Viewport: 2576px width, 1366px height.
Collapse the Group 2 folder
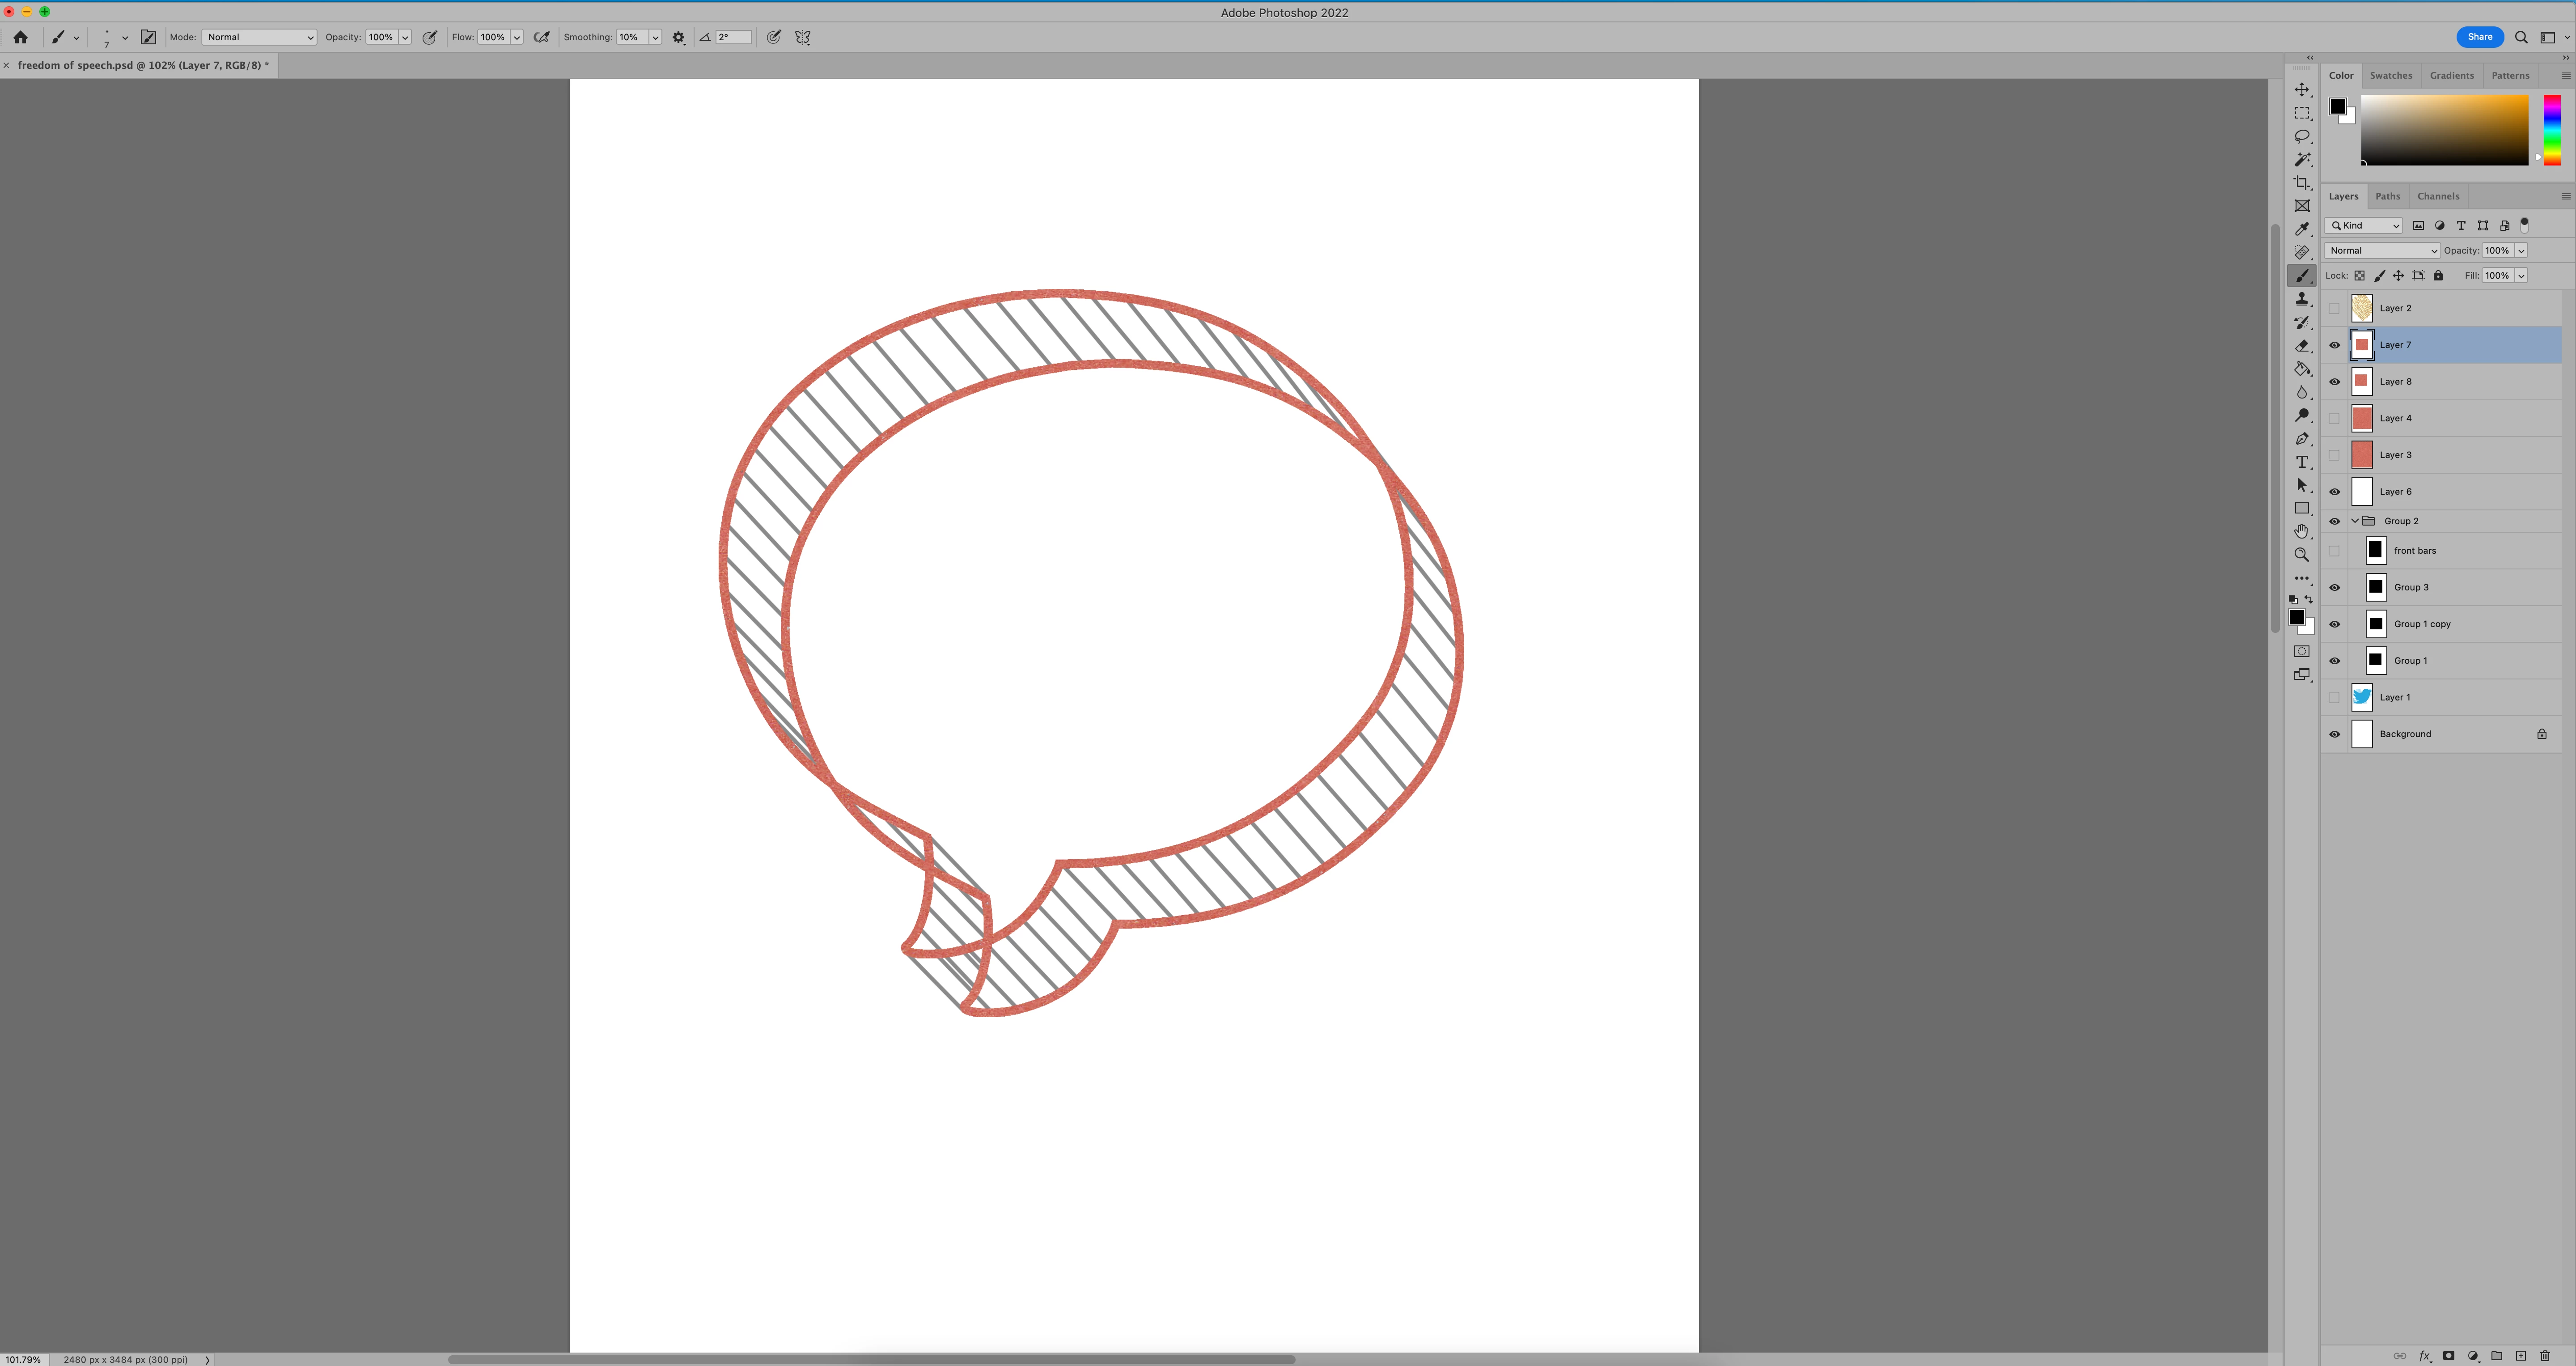click(x=2355, y=521)
